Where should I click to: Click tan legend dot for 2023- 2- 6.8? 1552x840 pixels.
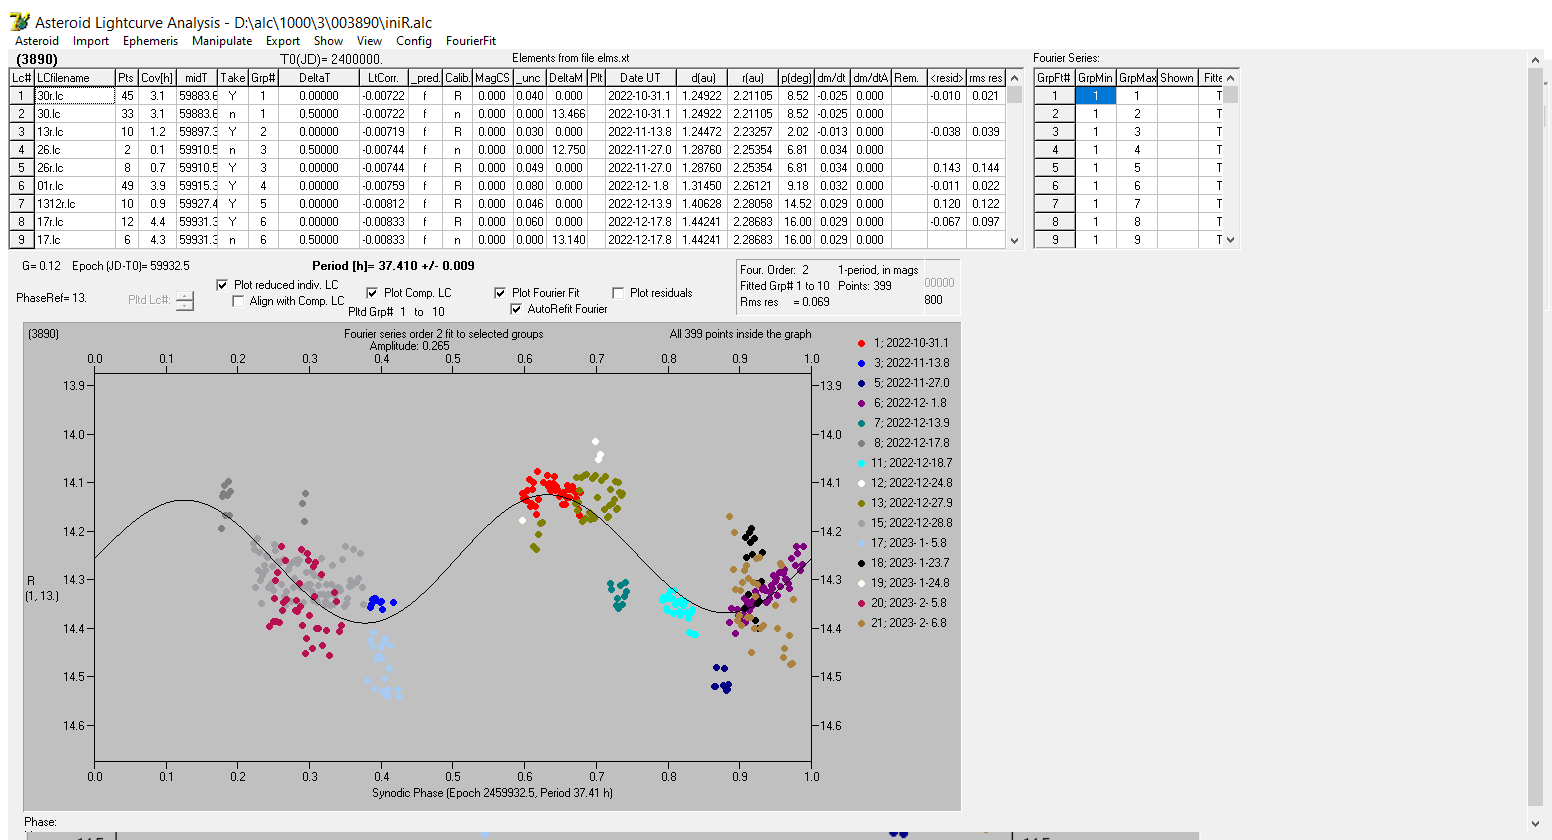pyautogui.click(x=861, y=623)
